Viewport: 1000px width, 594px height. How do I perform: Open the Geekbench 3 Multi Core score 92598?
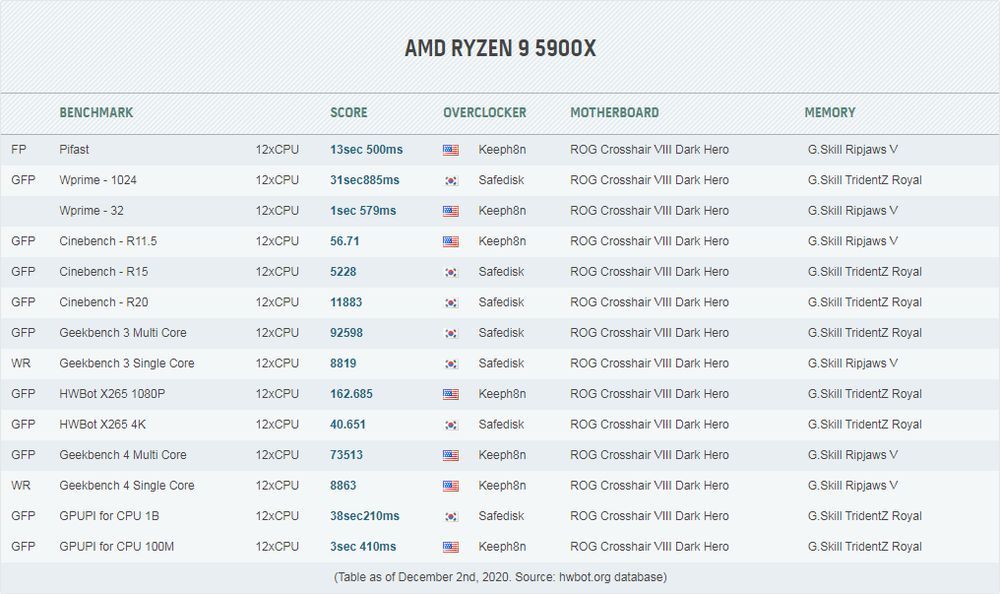[346, 333]
